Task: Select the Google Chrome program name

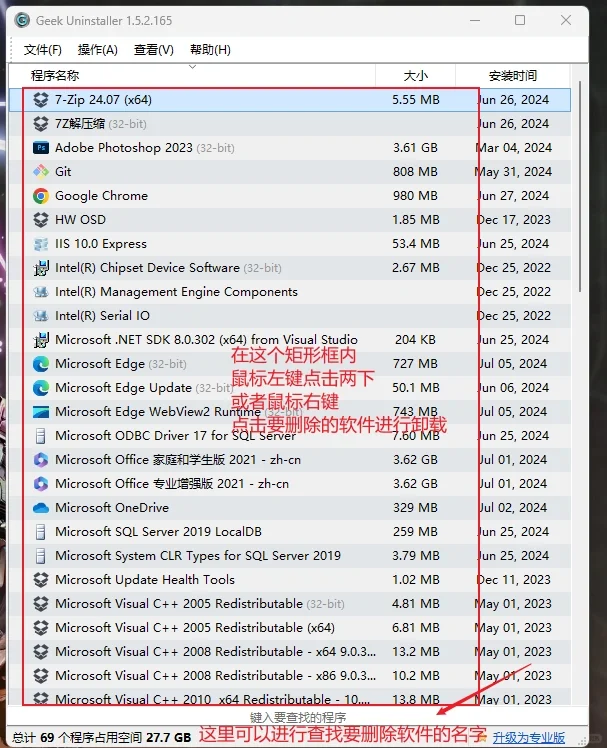Action: (101, 196)
